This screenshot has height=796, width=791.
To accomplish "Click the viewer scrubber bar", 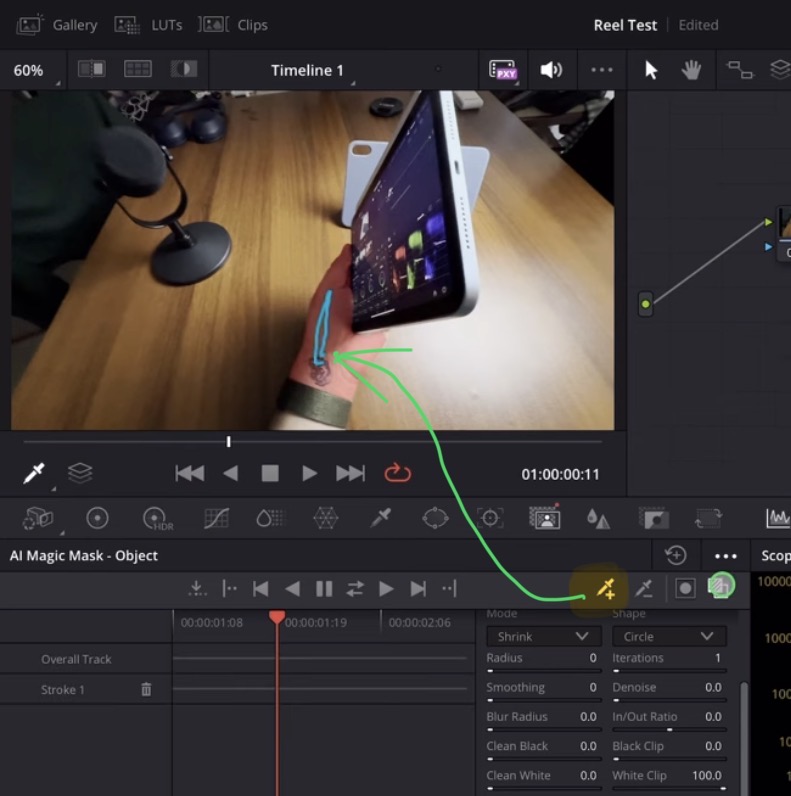I will pyautogui.click(x=400, y=441).
